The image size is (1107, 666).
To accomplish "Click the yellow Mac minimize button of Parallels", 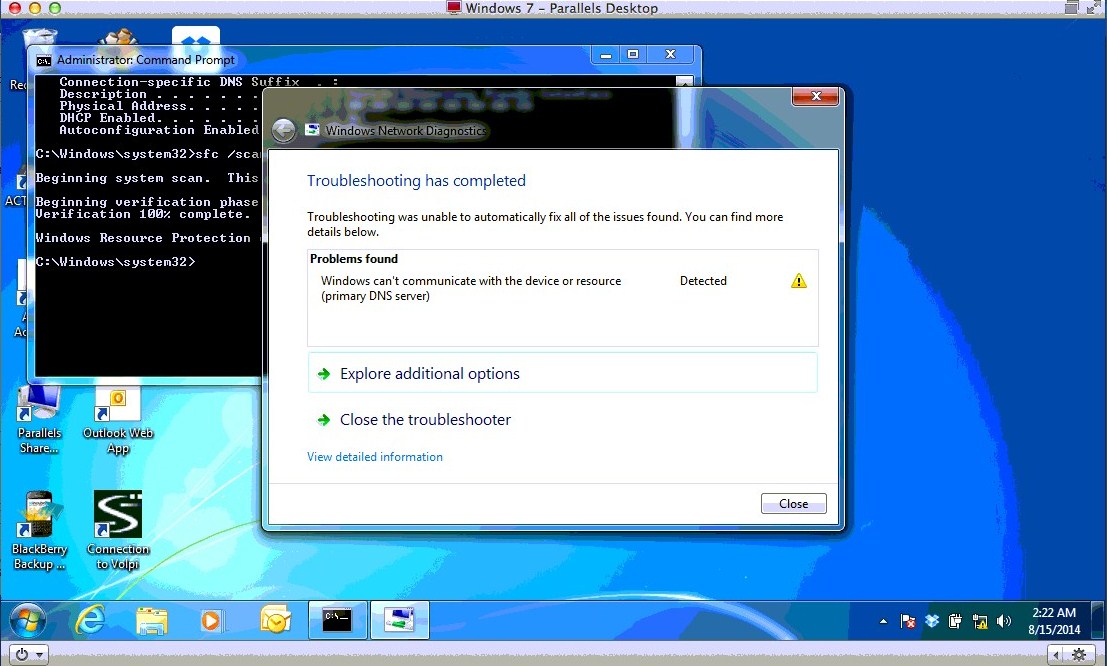I will 34,8.
